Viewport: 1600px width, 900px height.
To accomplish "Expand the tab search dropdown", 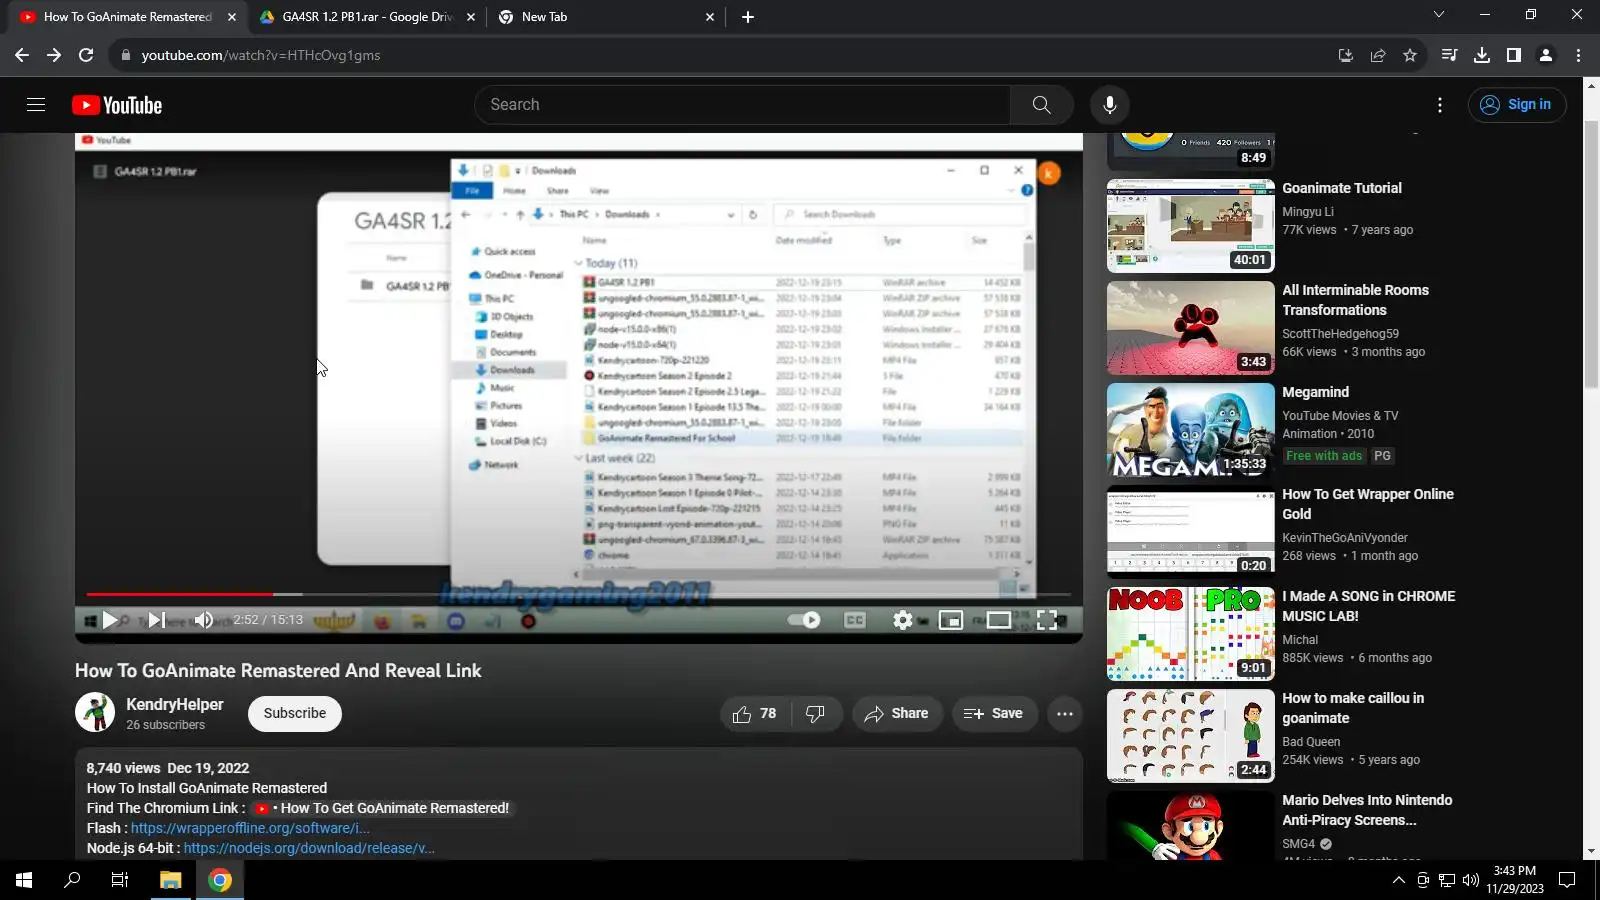I will [1439, 15].
